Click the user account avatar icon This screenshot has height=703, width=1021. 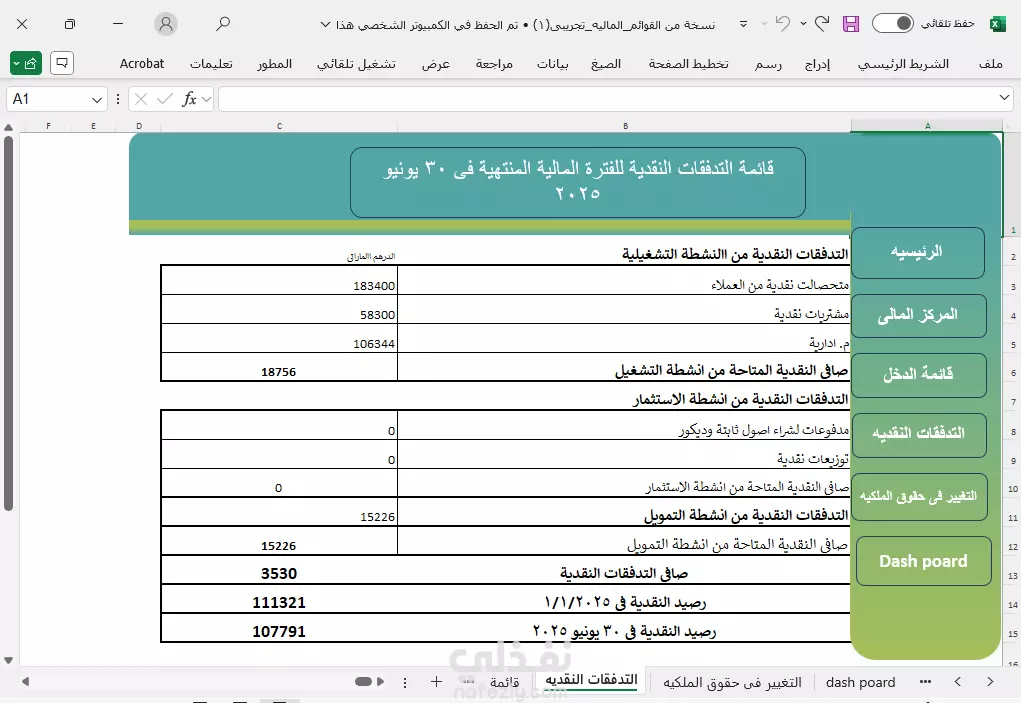pyautogui.click(x=166, y=24)
